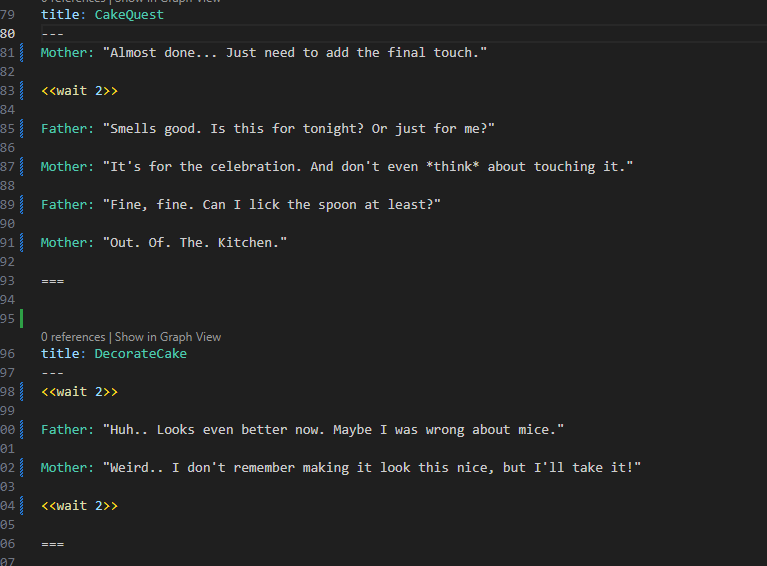Select line number 80 in the gutter
Viewport: 767px width, 566px height.
[8, 34]
